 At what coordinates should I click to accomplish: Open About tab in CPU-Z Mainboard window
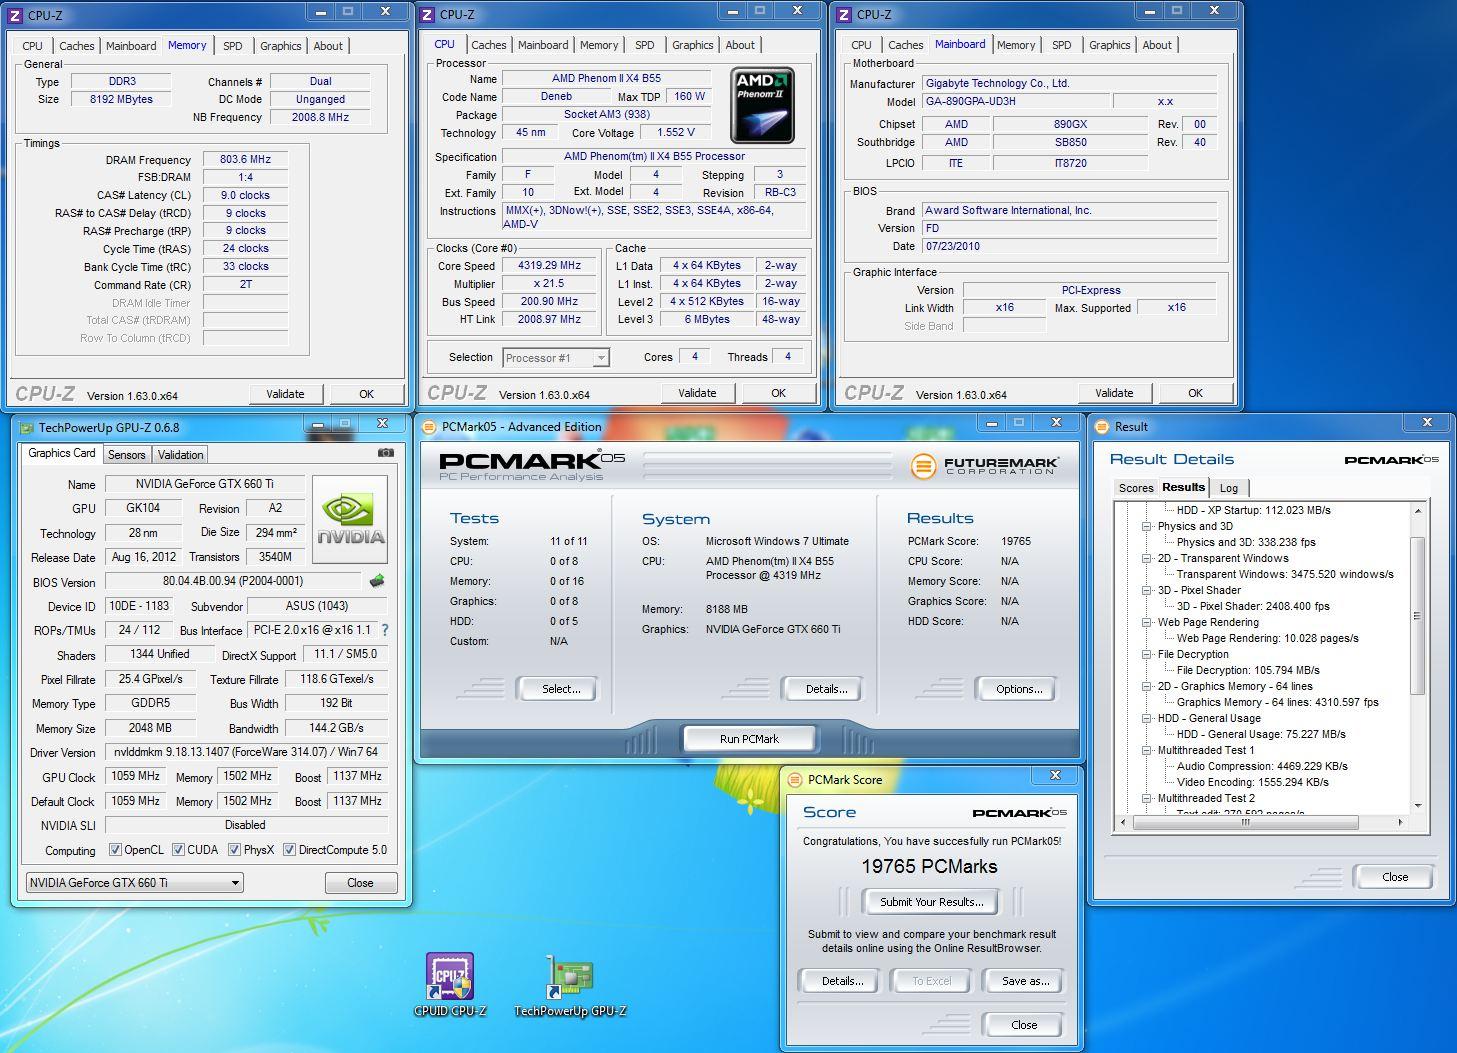(1157, 45)
